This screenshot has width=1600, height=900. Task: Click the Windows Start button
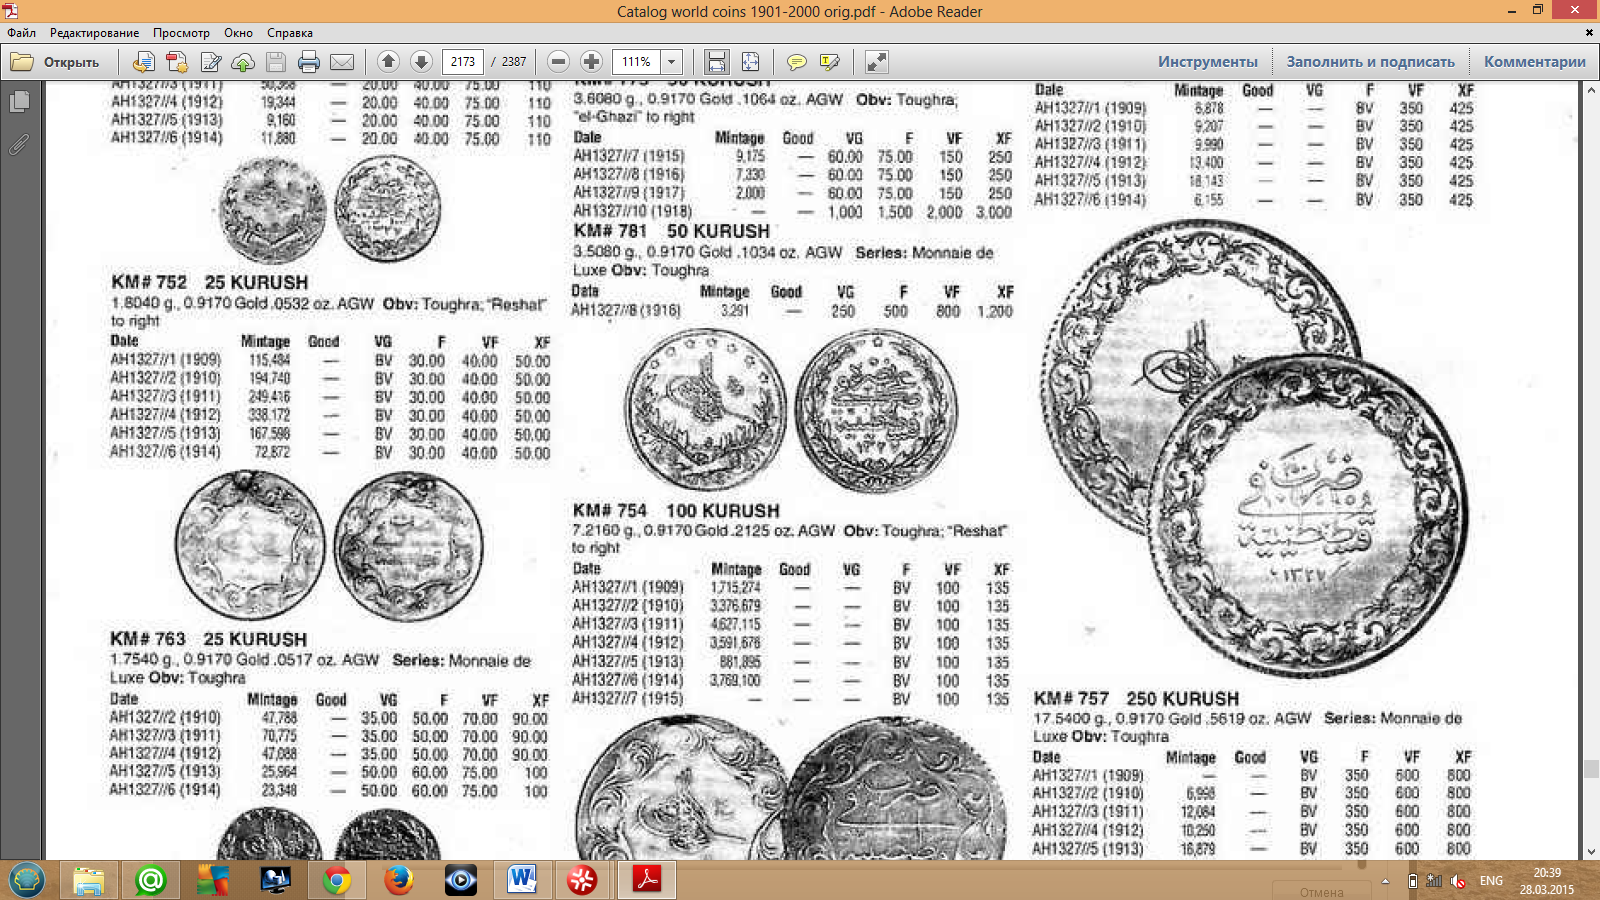[x=26, y=880]
